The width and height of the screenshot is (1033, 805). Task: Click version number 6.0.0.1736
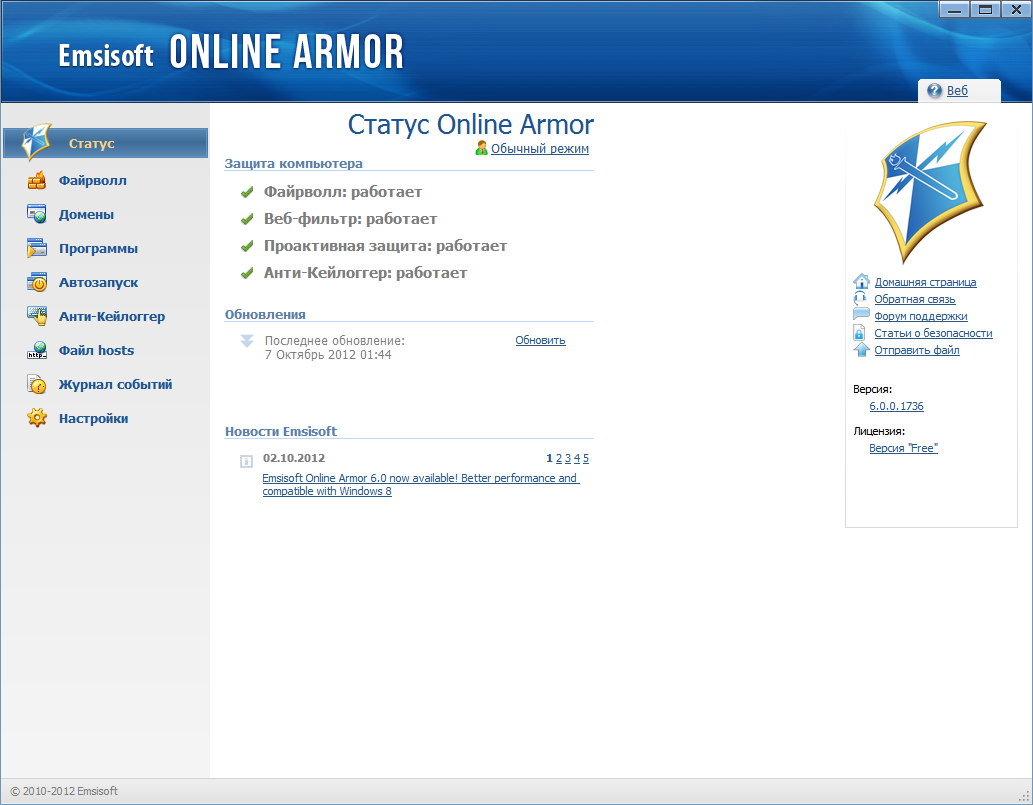point(896,406)
